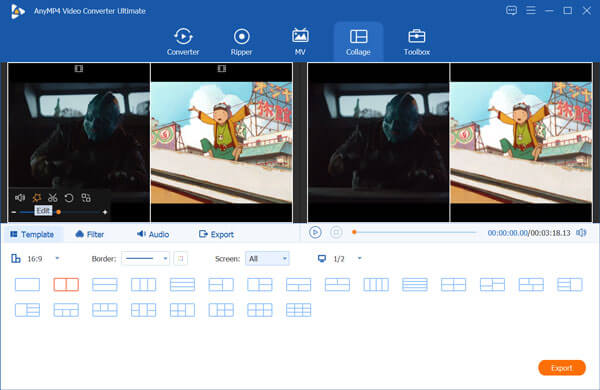The height and width of the screenshot is (390, 600).
Task: Choose the three vertical columns template
Action: pos(143,284)
